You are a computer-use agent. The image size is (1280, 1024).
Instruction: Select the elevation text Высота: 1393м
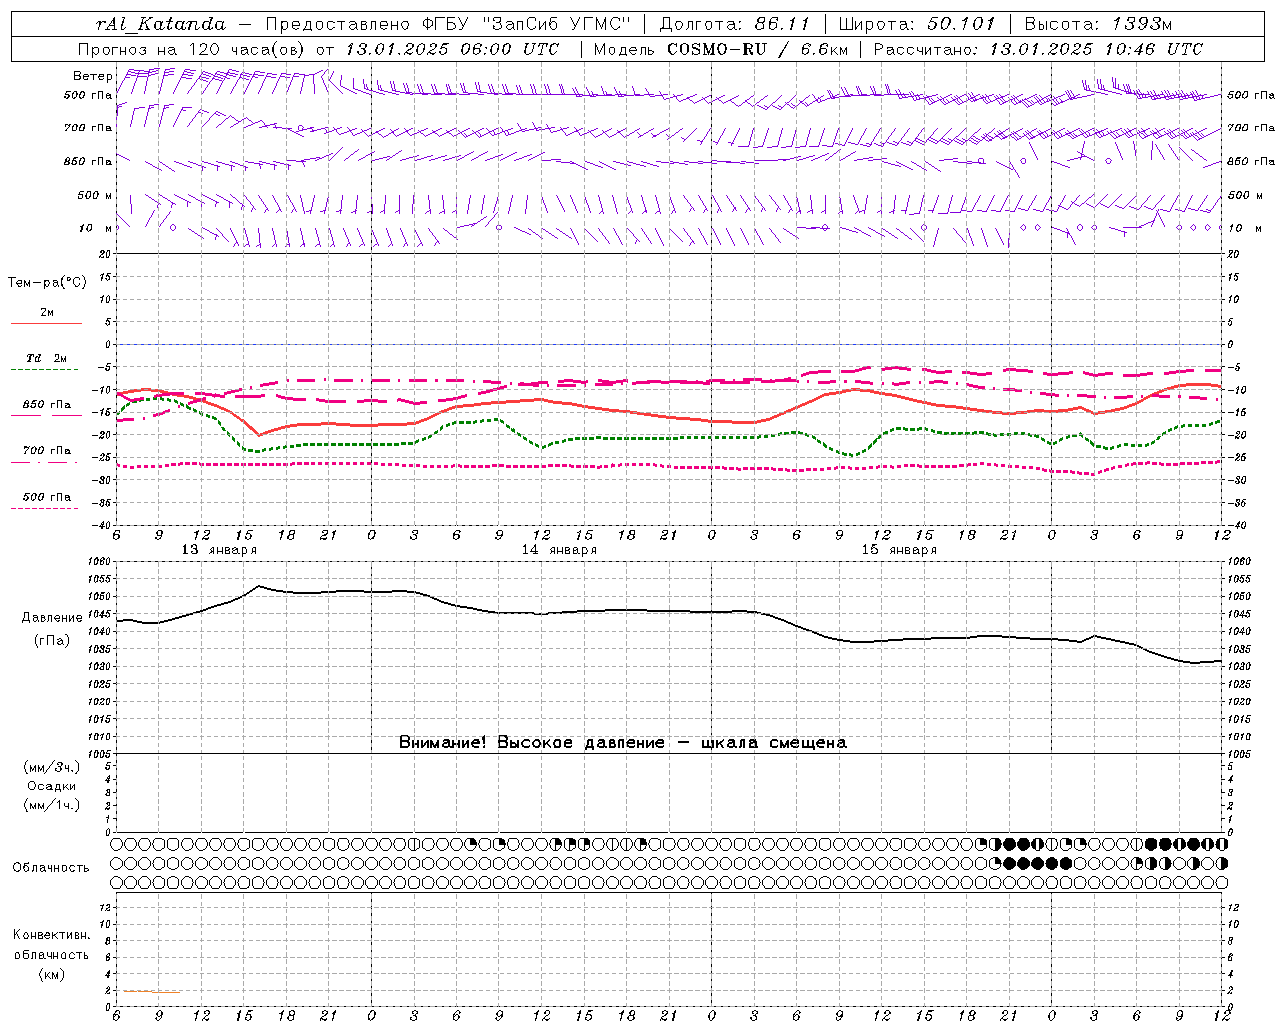pyautogui.click(x=1099, y=24)
